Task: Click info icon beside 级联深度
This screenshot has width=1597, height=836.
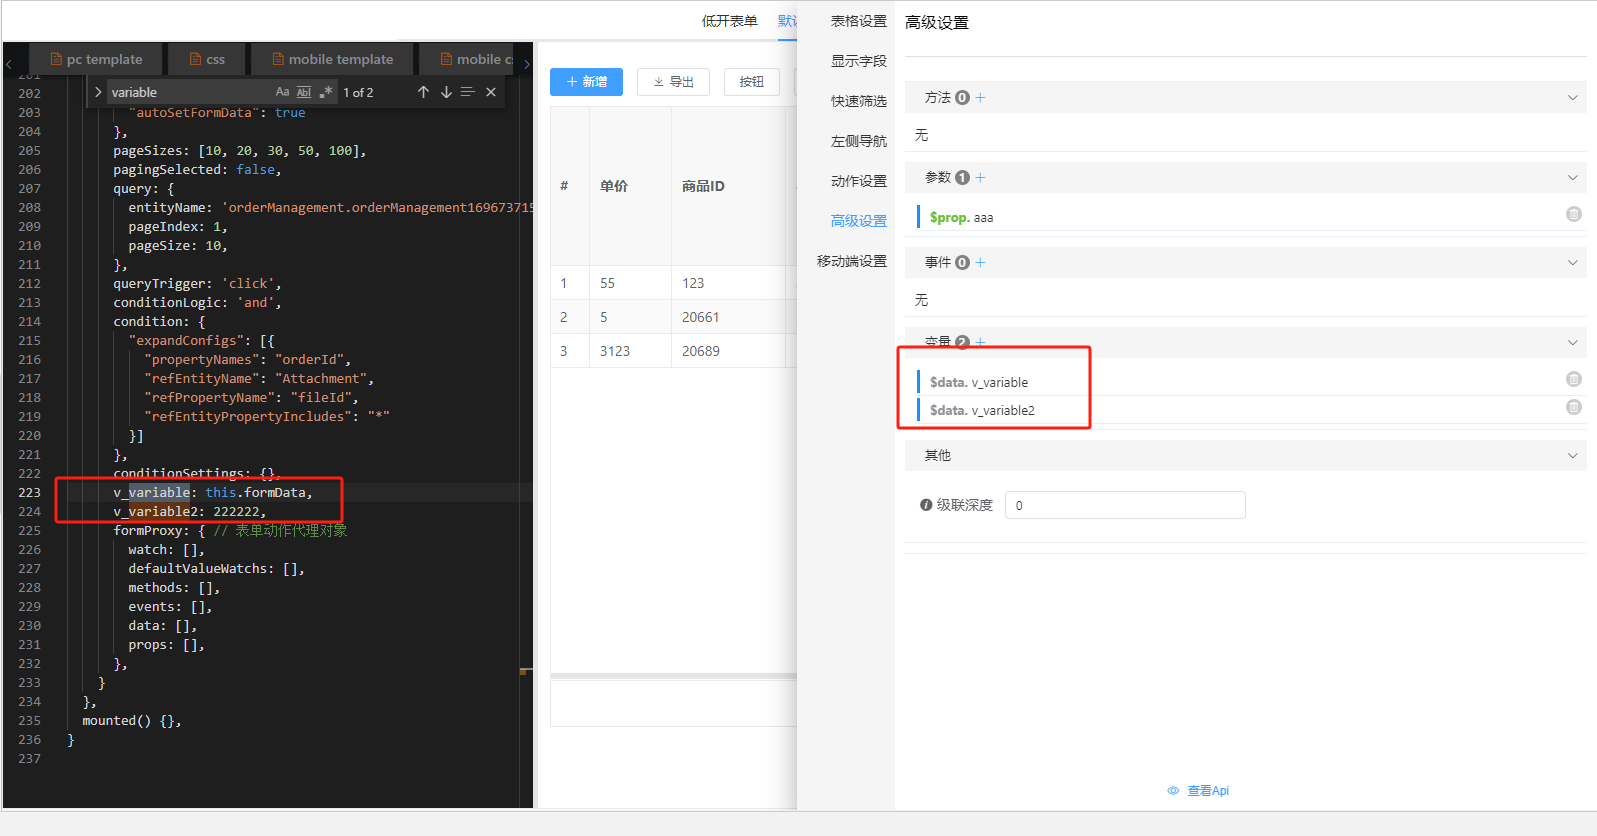Action: coord(926,505)
